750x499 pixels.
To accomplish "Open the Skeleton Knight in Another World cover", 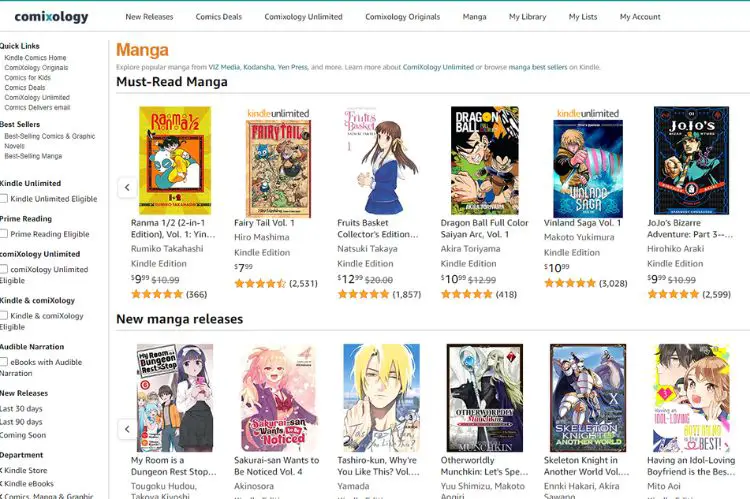I will tap(588, 398).
